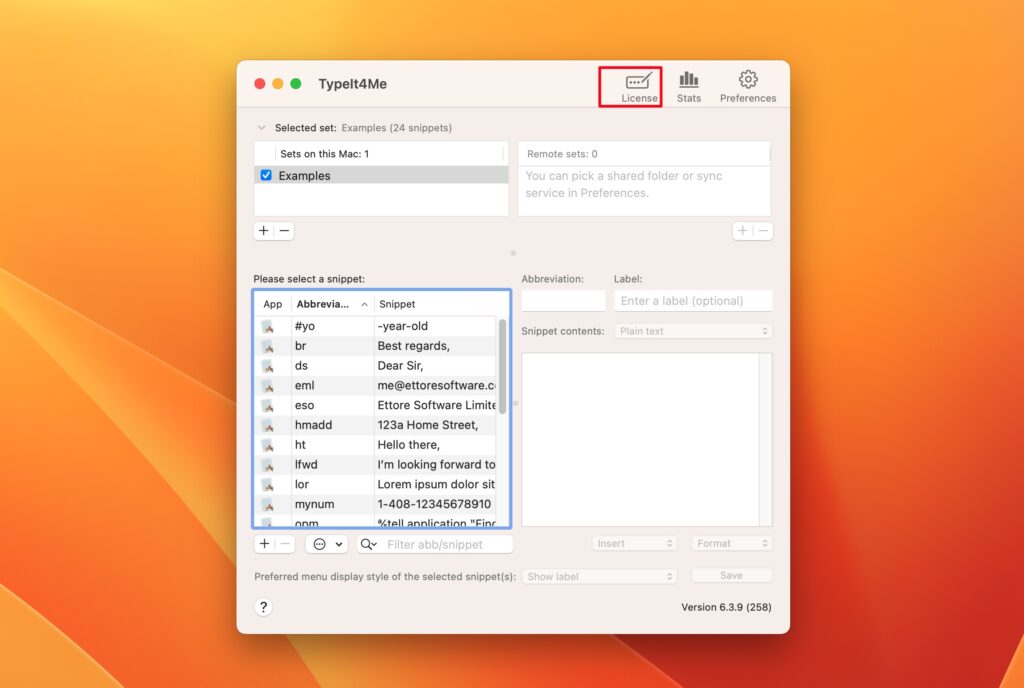Click the Insert button
The image size is (1024, 688).
click(x=634, y=543)
